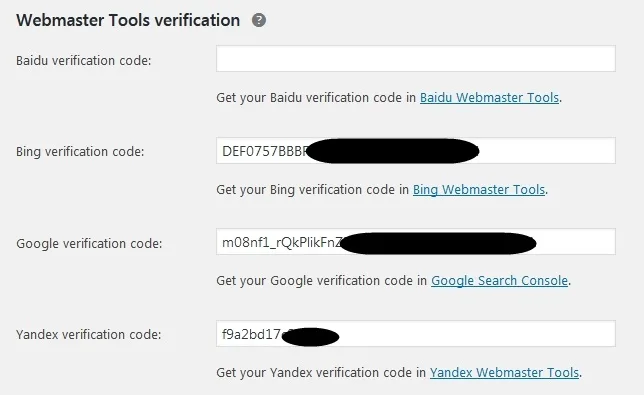Click the Webmaster Tools verification heading
Screen dimensions: 644x395
pyautogui.click(x=128, y=20)
